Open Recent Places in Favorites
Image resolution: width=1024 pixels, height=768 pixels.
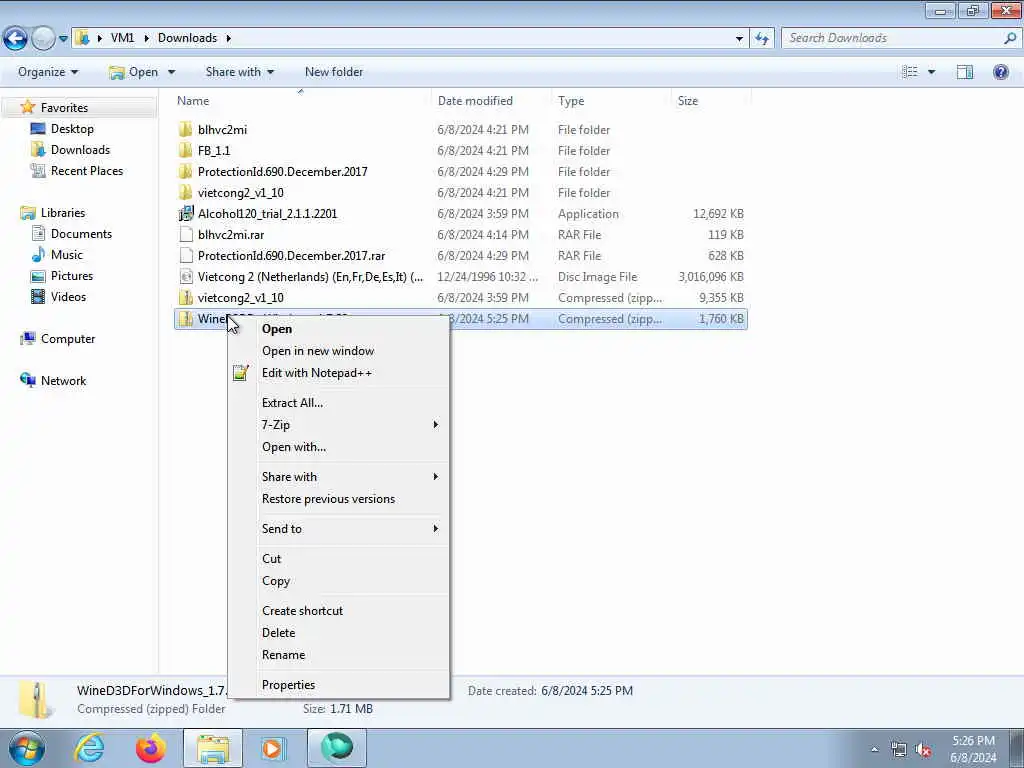pos(87,170)
